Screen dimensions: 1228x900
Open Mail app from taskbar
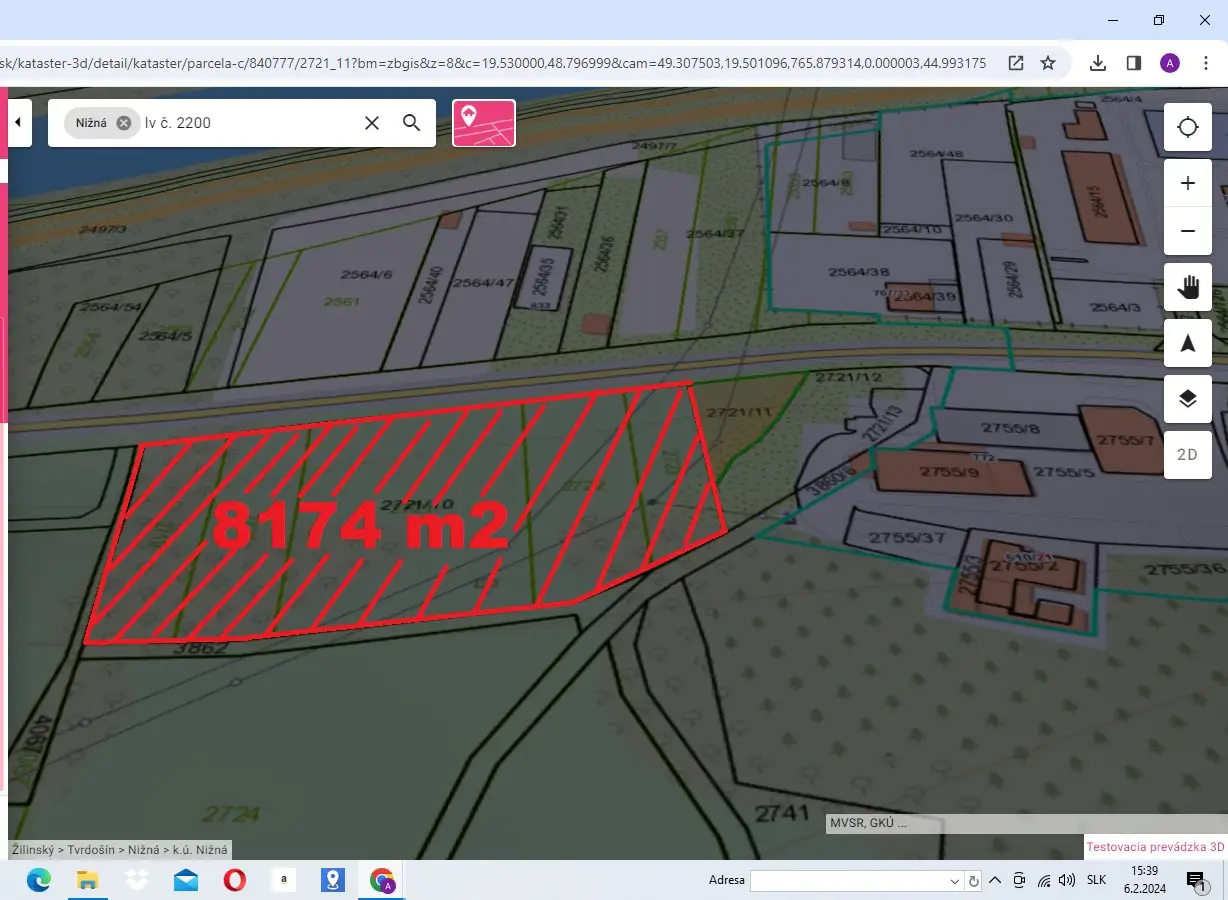click(x=186, y=880)
